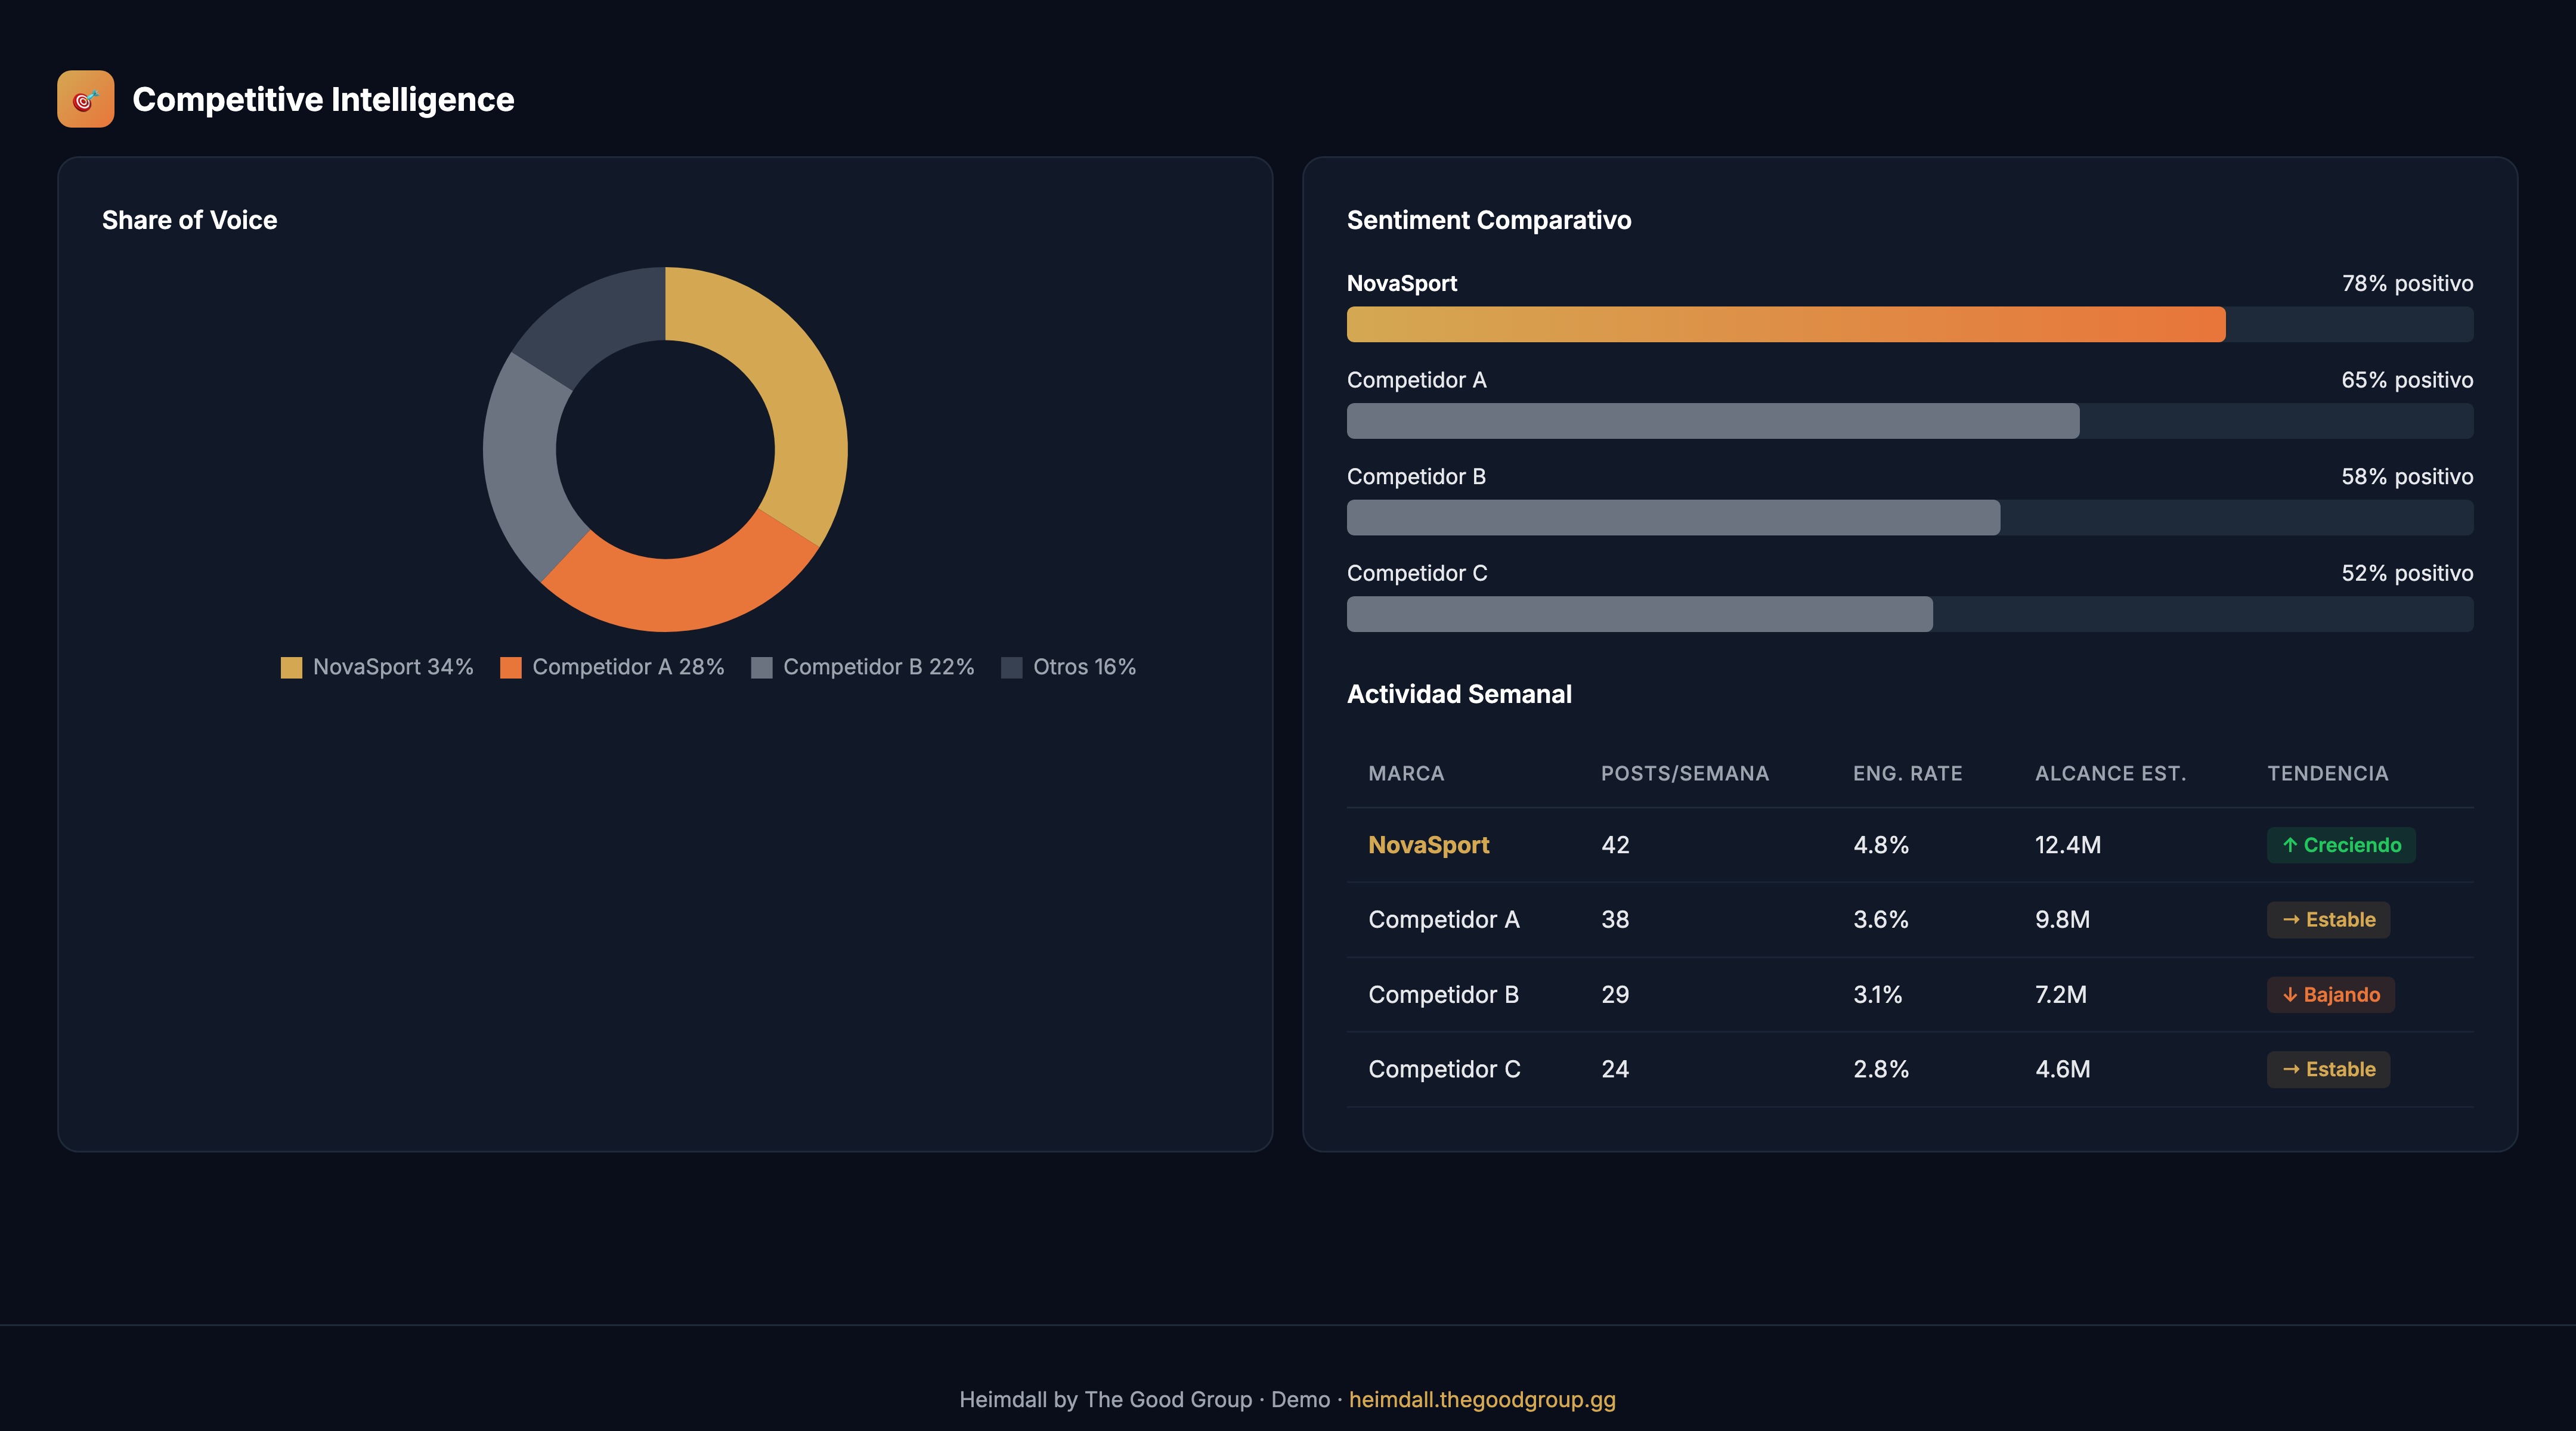Click the Competitive Intelligence target icon

click(86, 98)
